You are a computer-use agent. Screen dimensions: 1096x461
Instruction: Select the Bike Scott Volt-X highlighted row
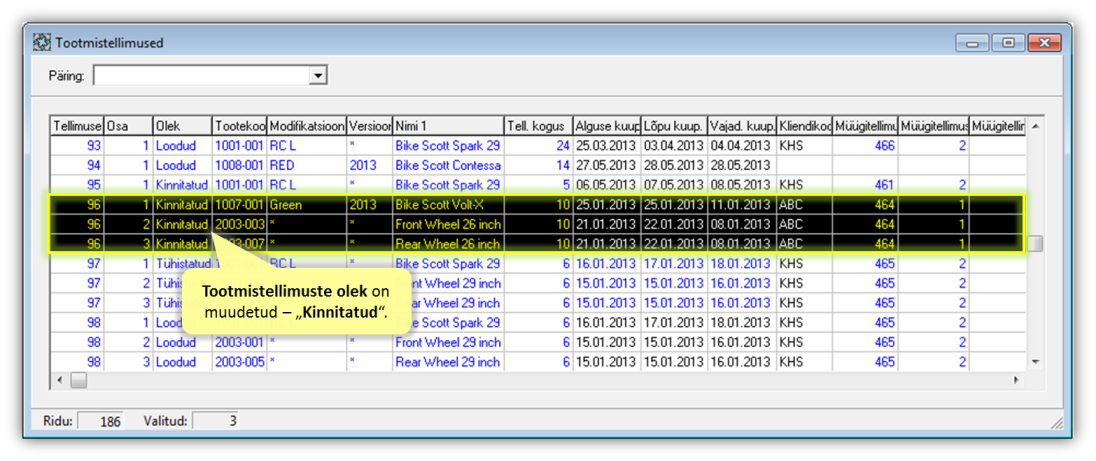447,205
